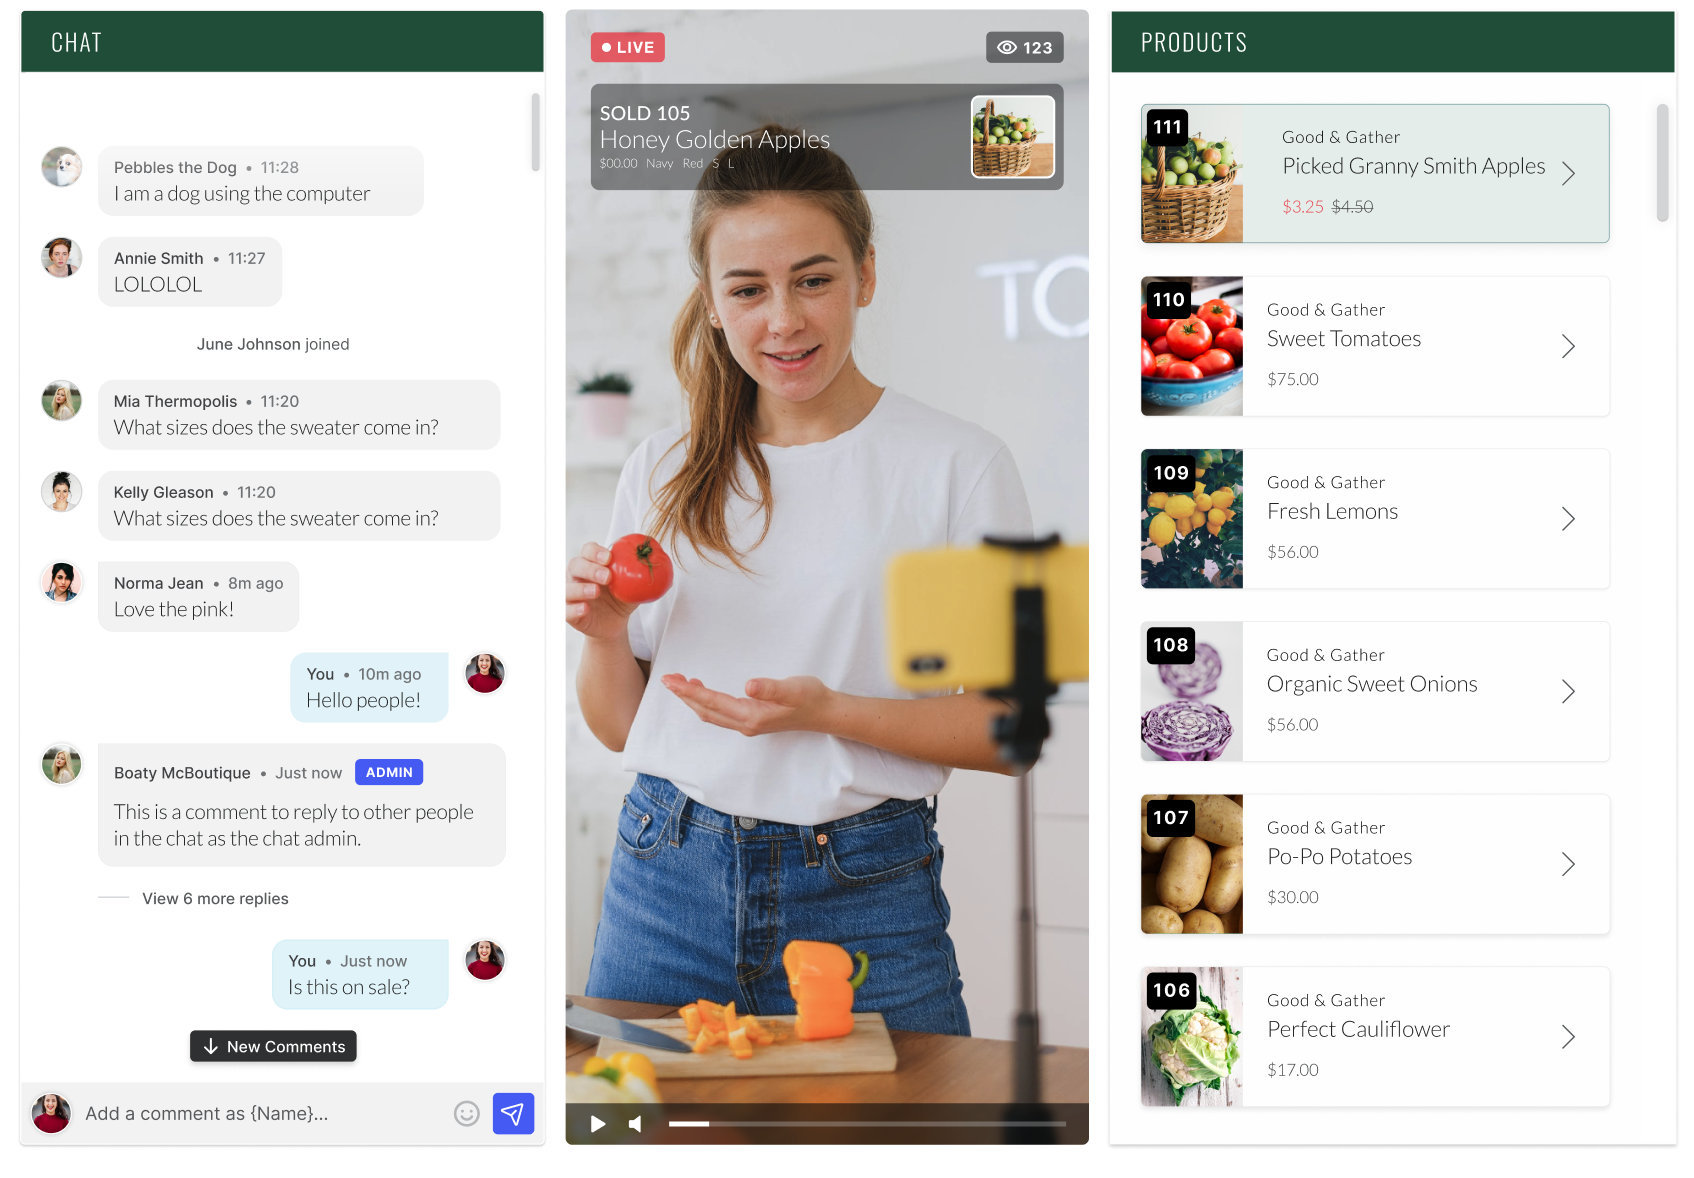This screenshot has width=1694, height=1178.
Task: Click the video progress bar
Action: 866,1124
